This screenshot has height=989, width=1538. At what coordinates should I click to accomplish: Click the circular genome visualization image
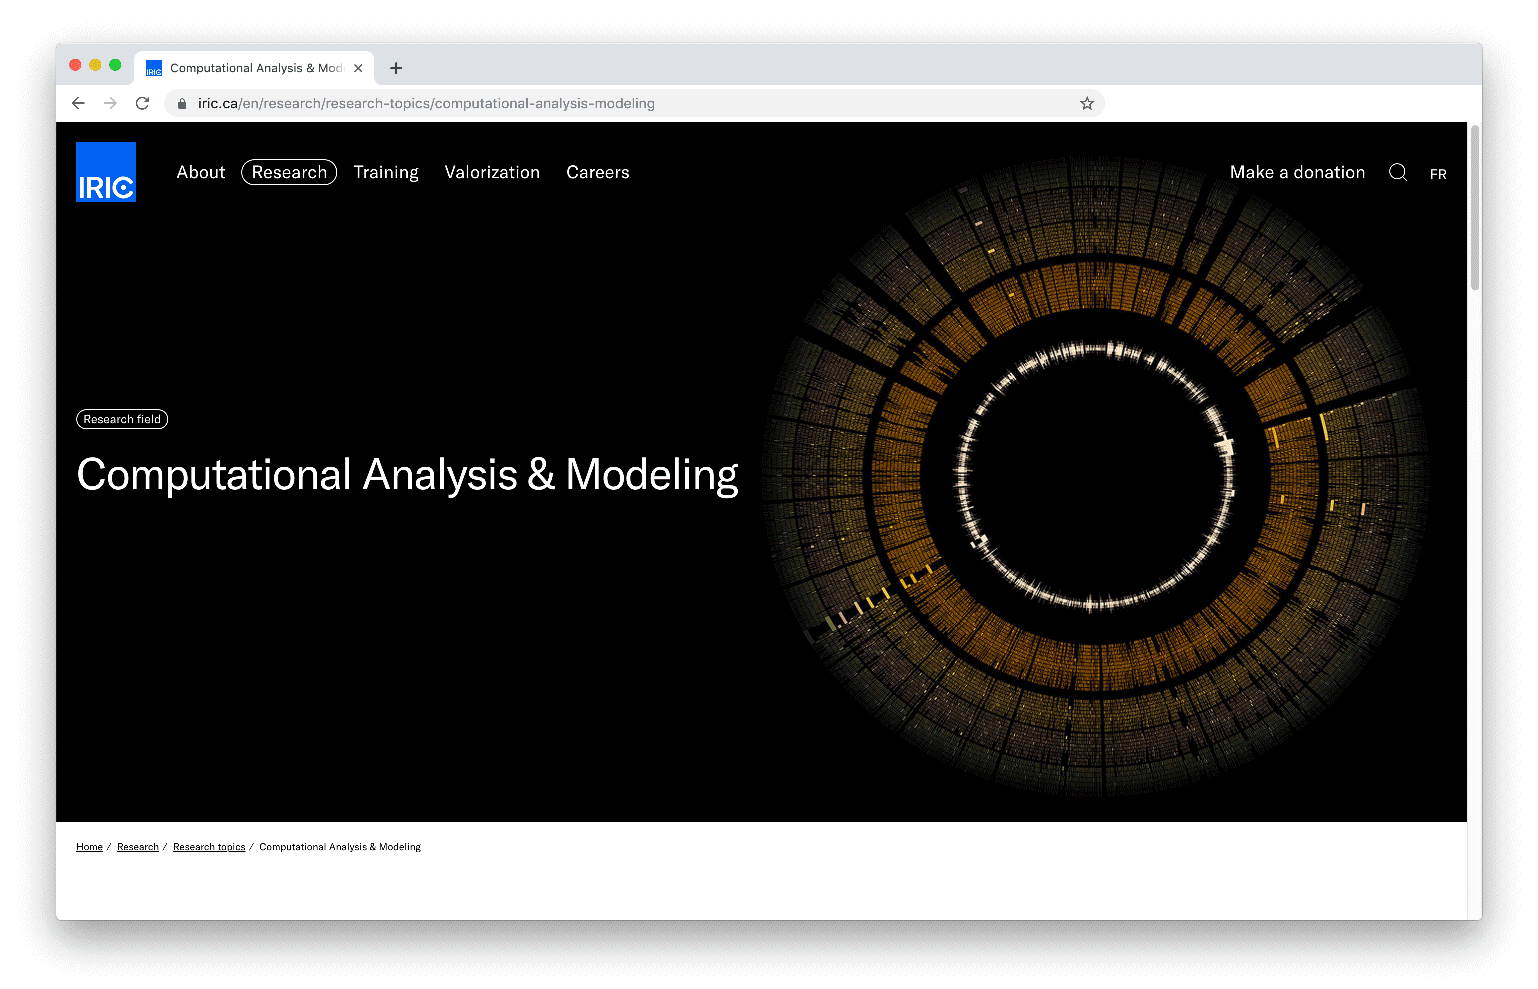pyautogui.click(x=1097, y=476)
